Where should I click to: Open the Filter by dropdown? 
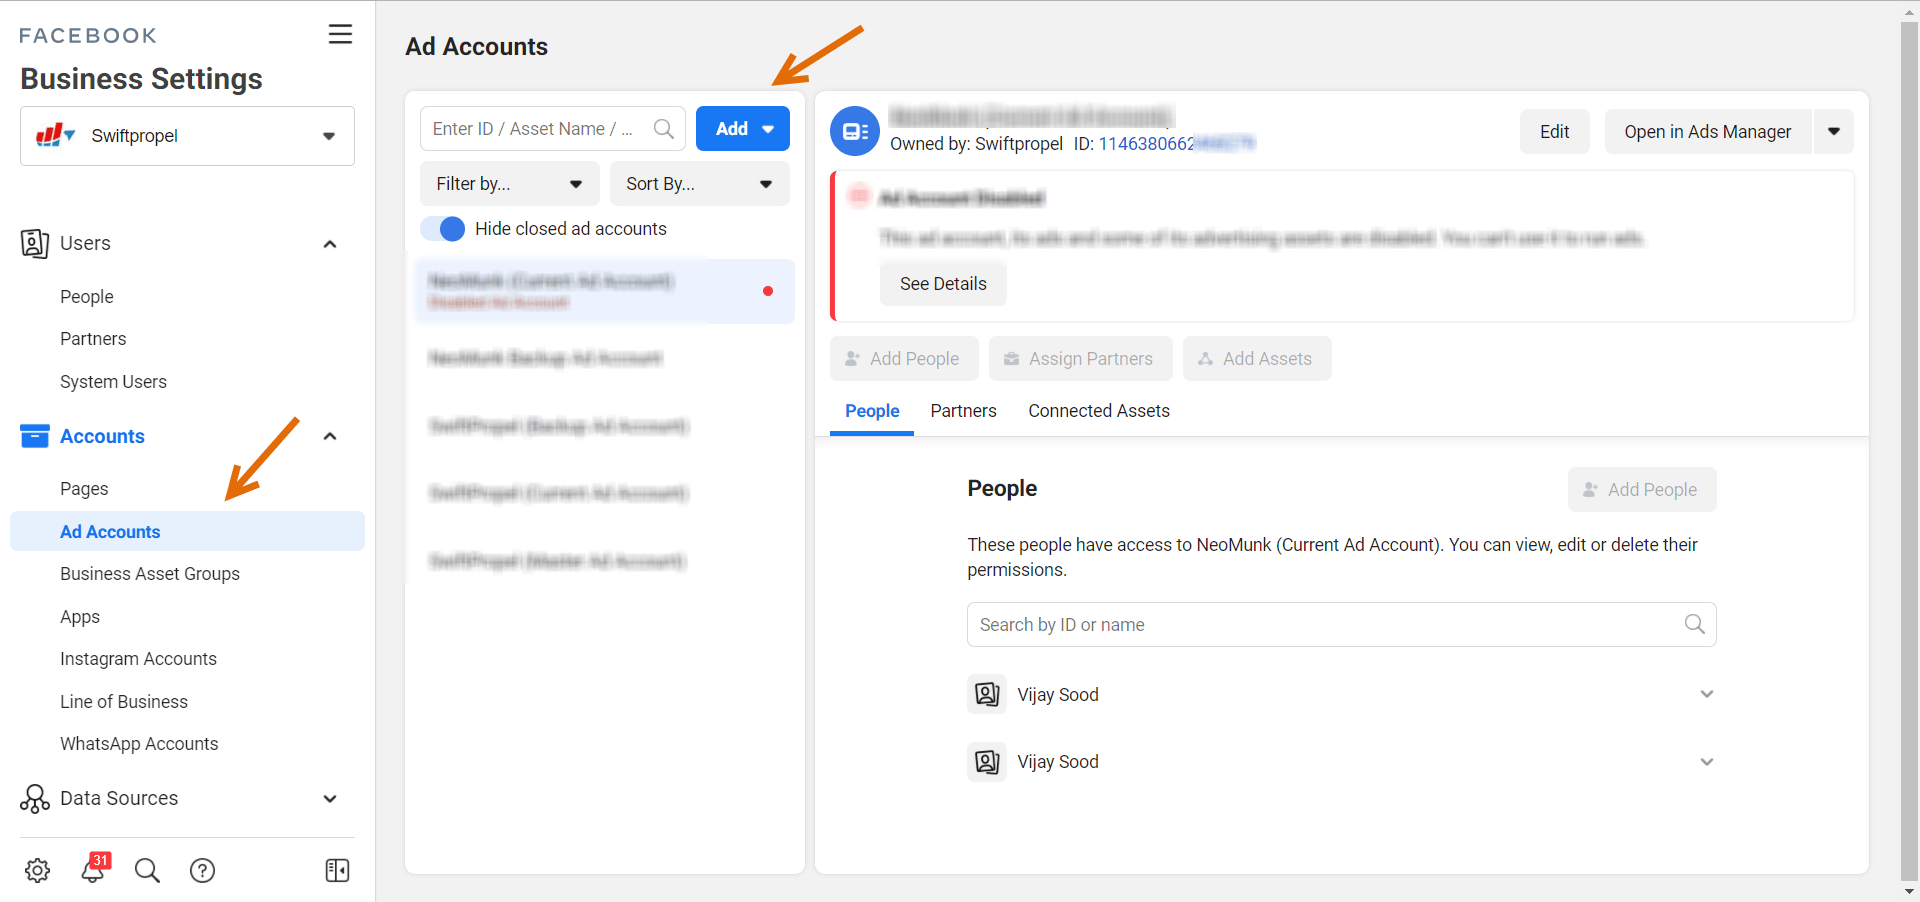(509, 184)
